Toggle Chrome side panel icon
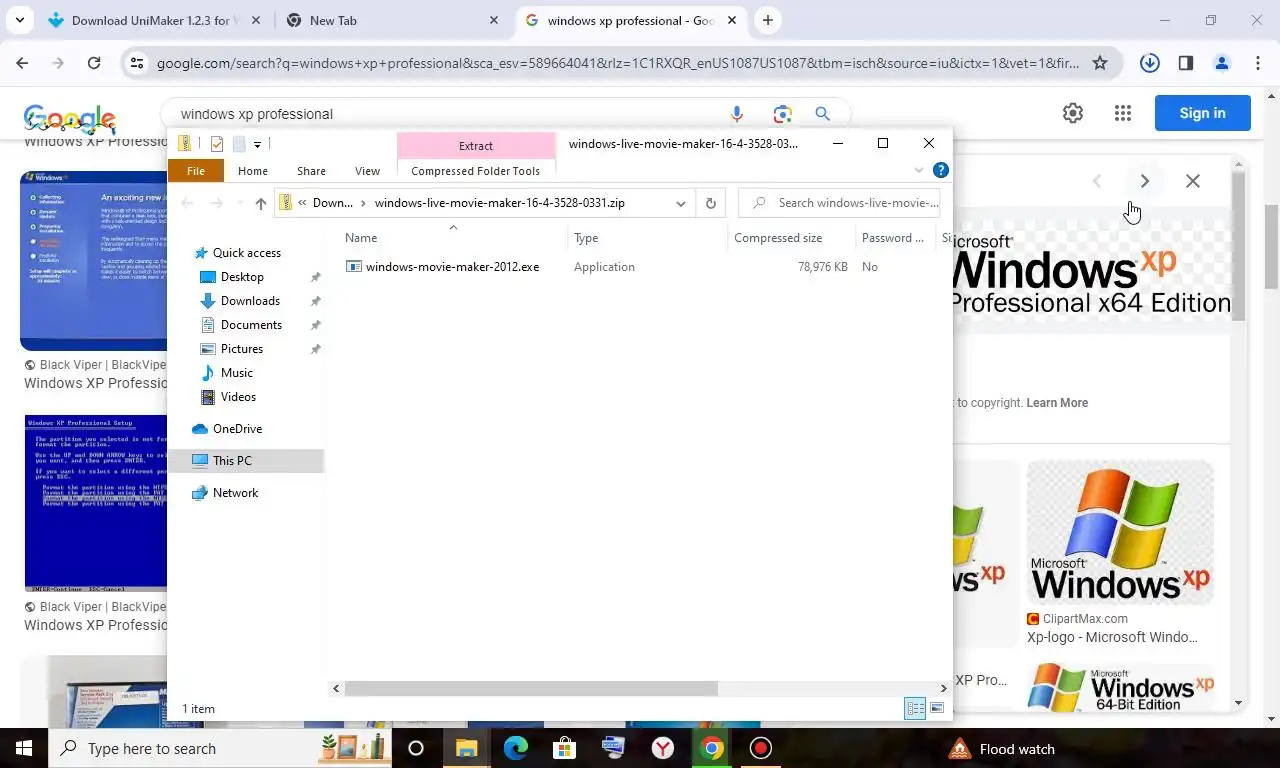 pyautogui.click(x=1186, y=63)
